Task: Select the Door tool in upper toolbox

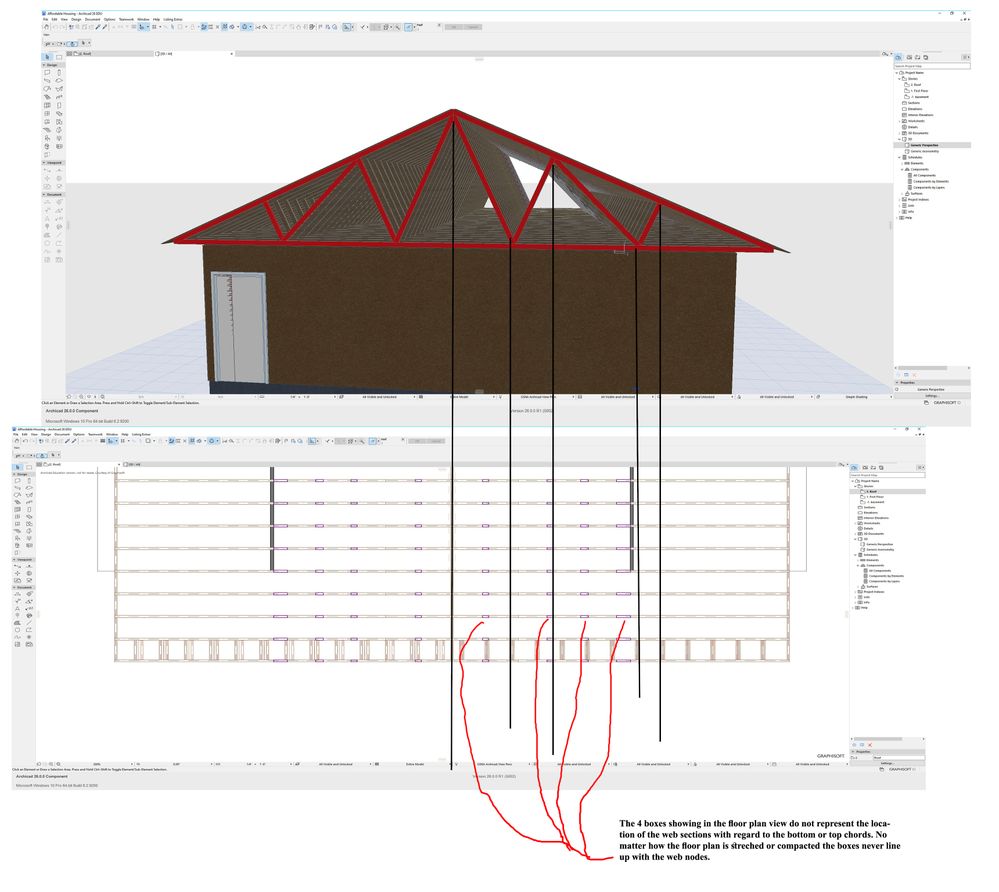Action: coord(59,106)
